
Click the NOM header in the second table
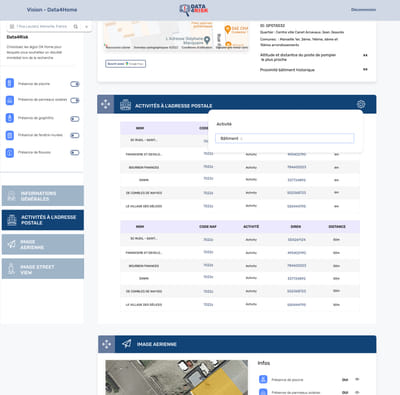pos(140,227)
